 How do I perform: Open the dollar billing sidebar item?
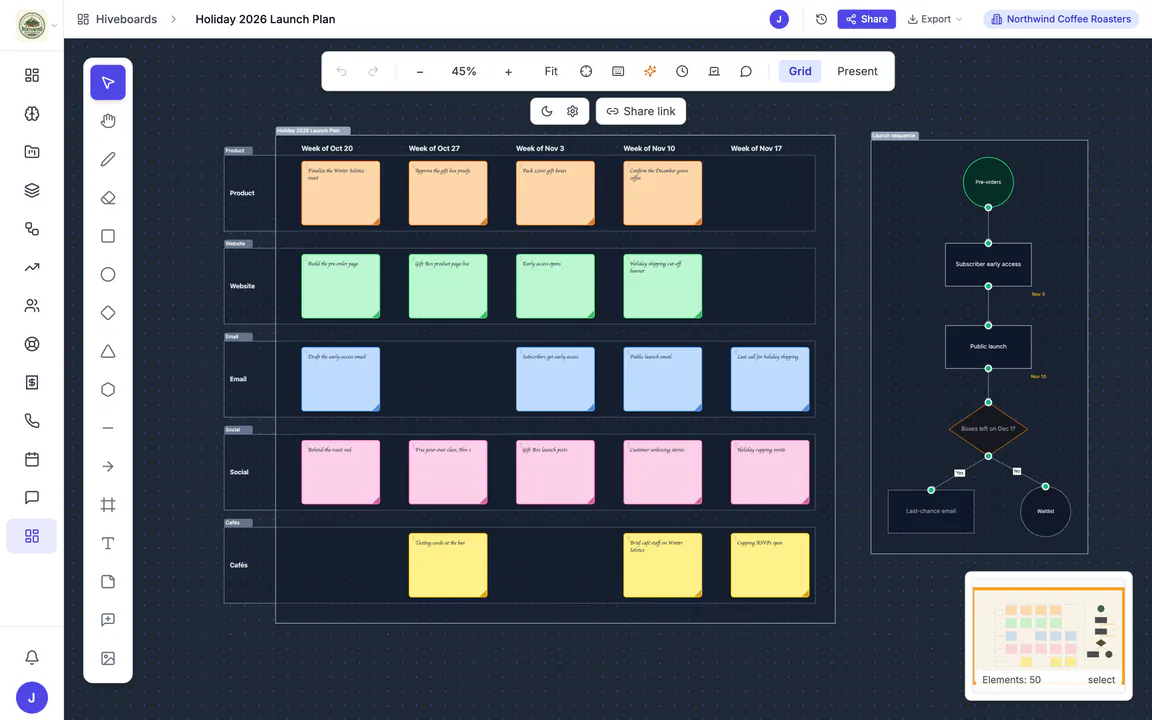(32, 383)
